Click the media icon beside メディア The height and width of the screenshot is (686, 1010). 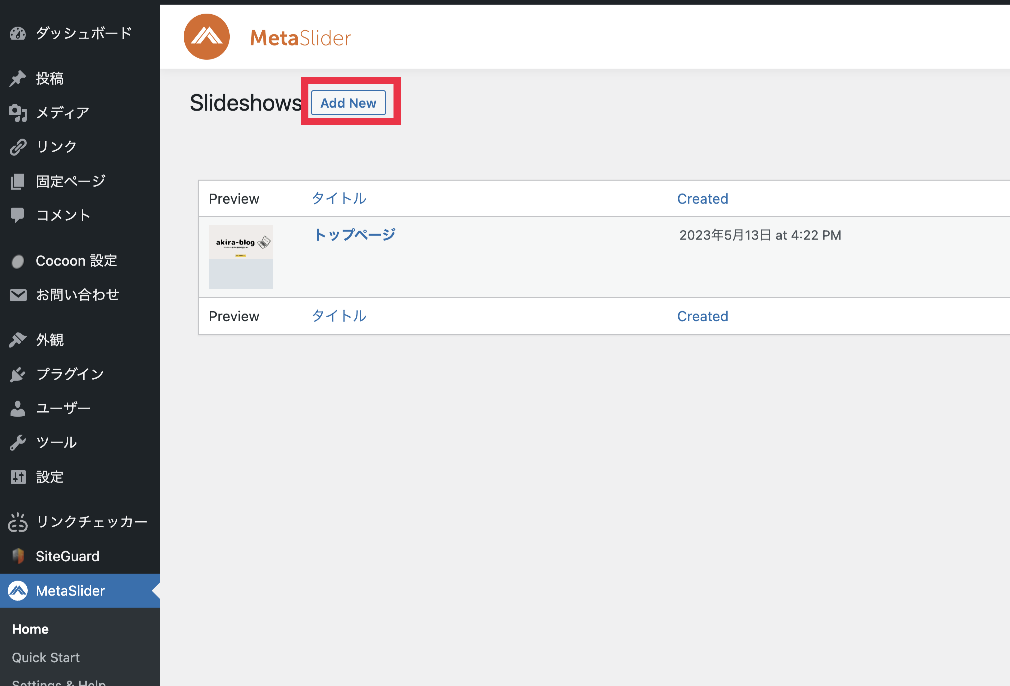pos(18,113)
